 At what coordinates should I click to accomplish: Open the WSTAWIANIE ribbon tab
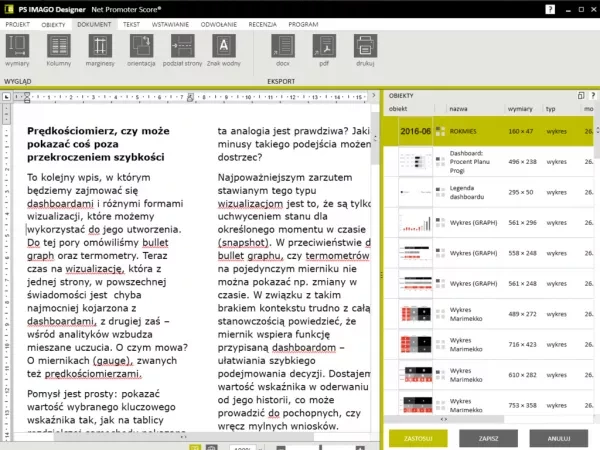[173, 22]
